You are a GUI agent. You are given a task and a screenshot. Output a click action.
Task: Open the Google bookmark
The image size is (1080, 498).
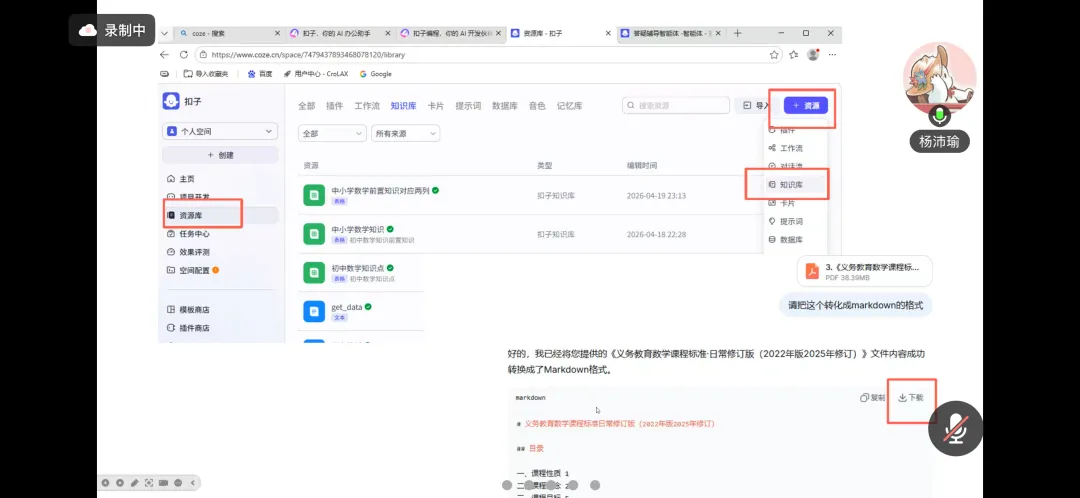(375, 74)
